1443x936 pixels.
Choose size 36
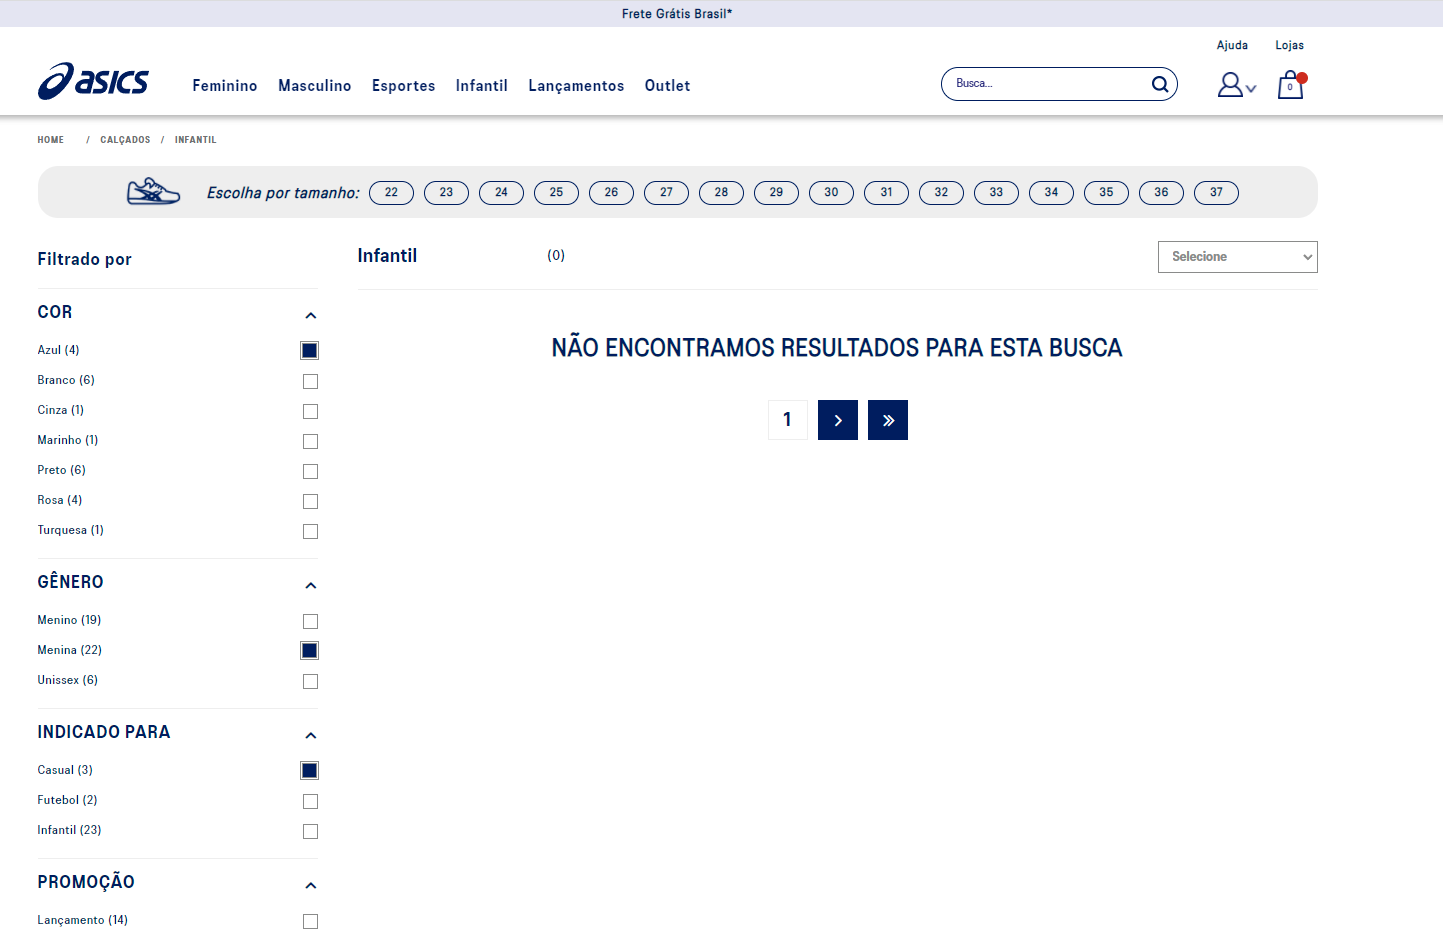point(1161,193)
